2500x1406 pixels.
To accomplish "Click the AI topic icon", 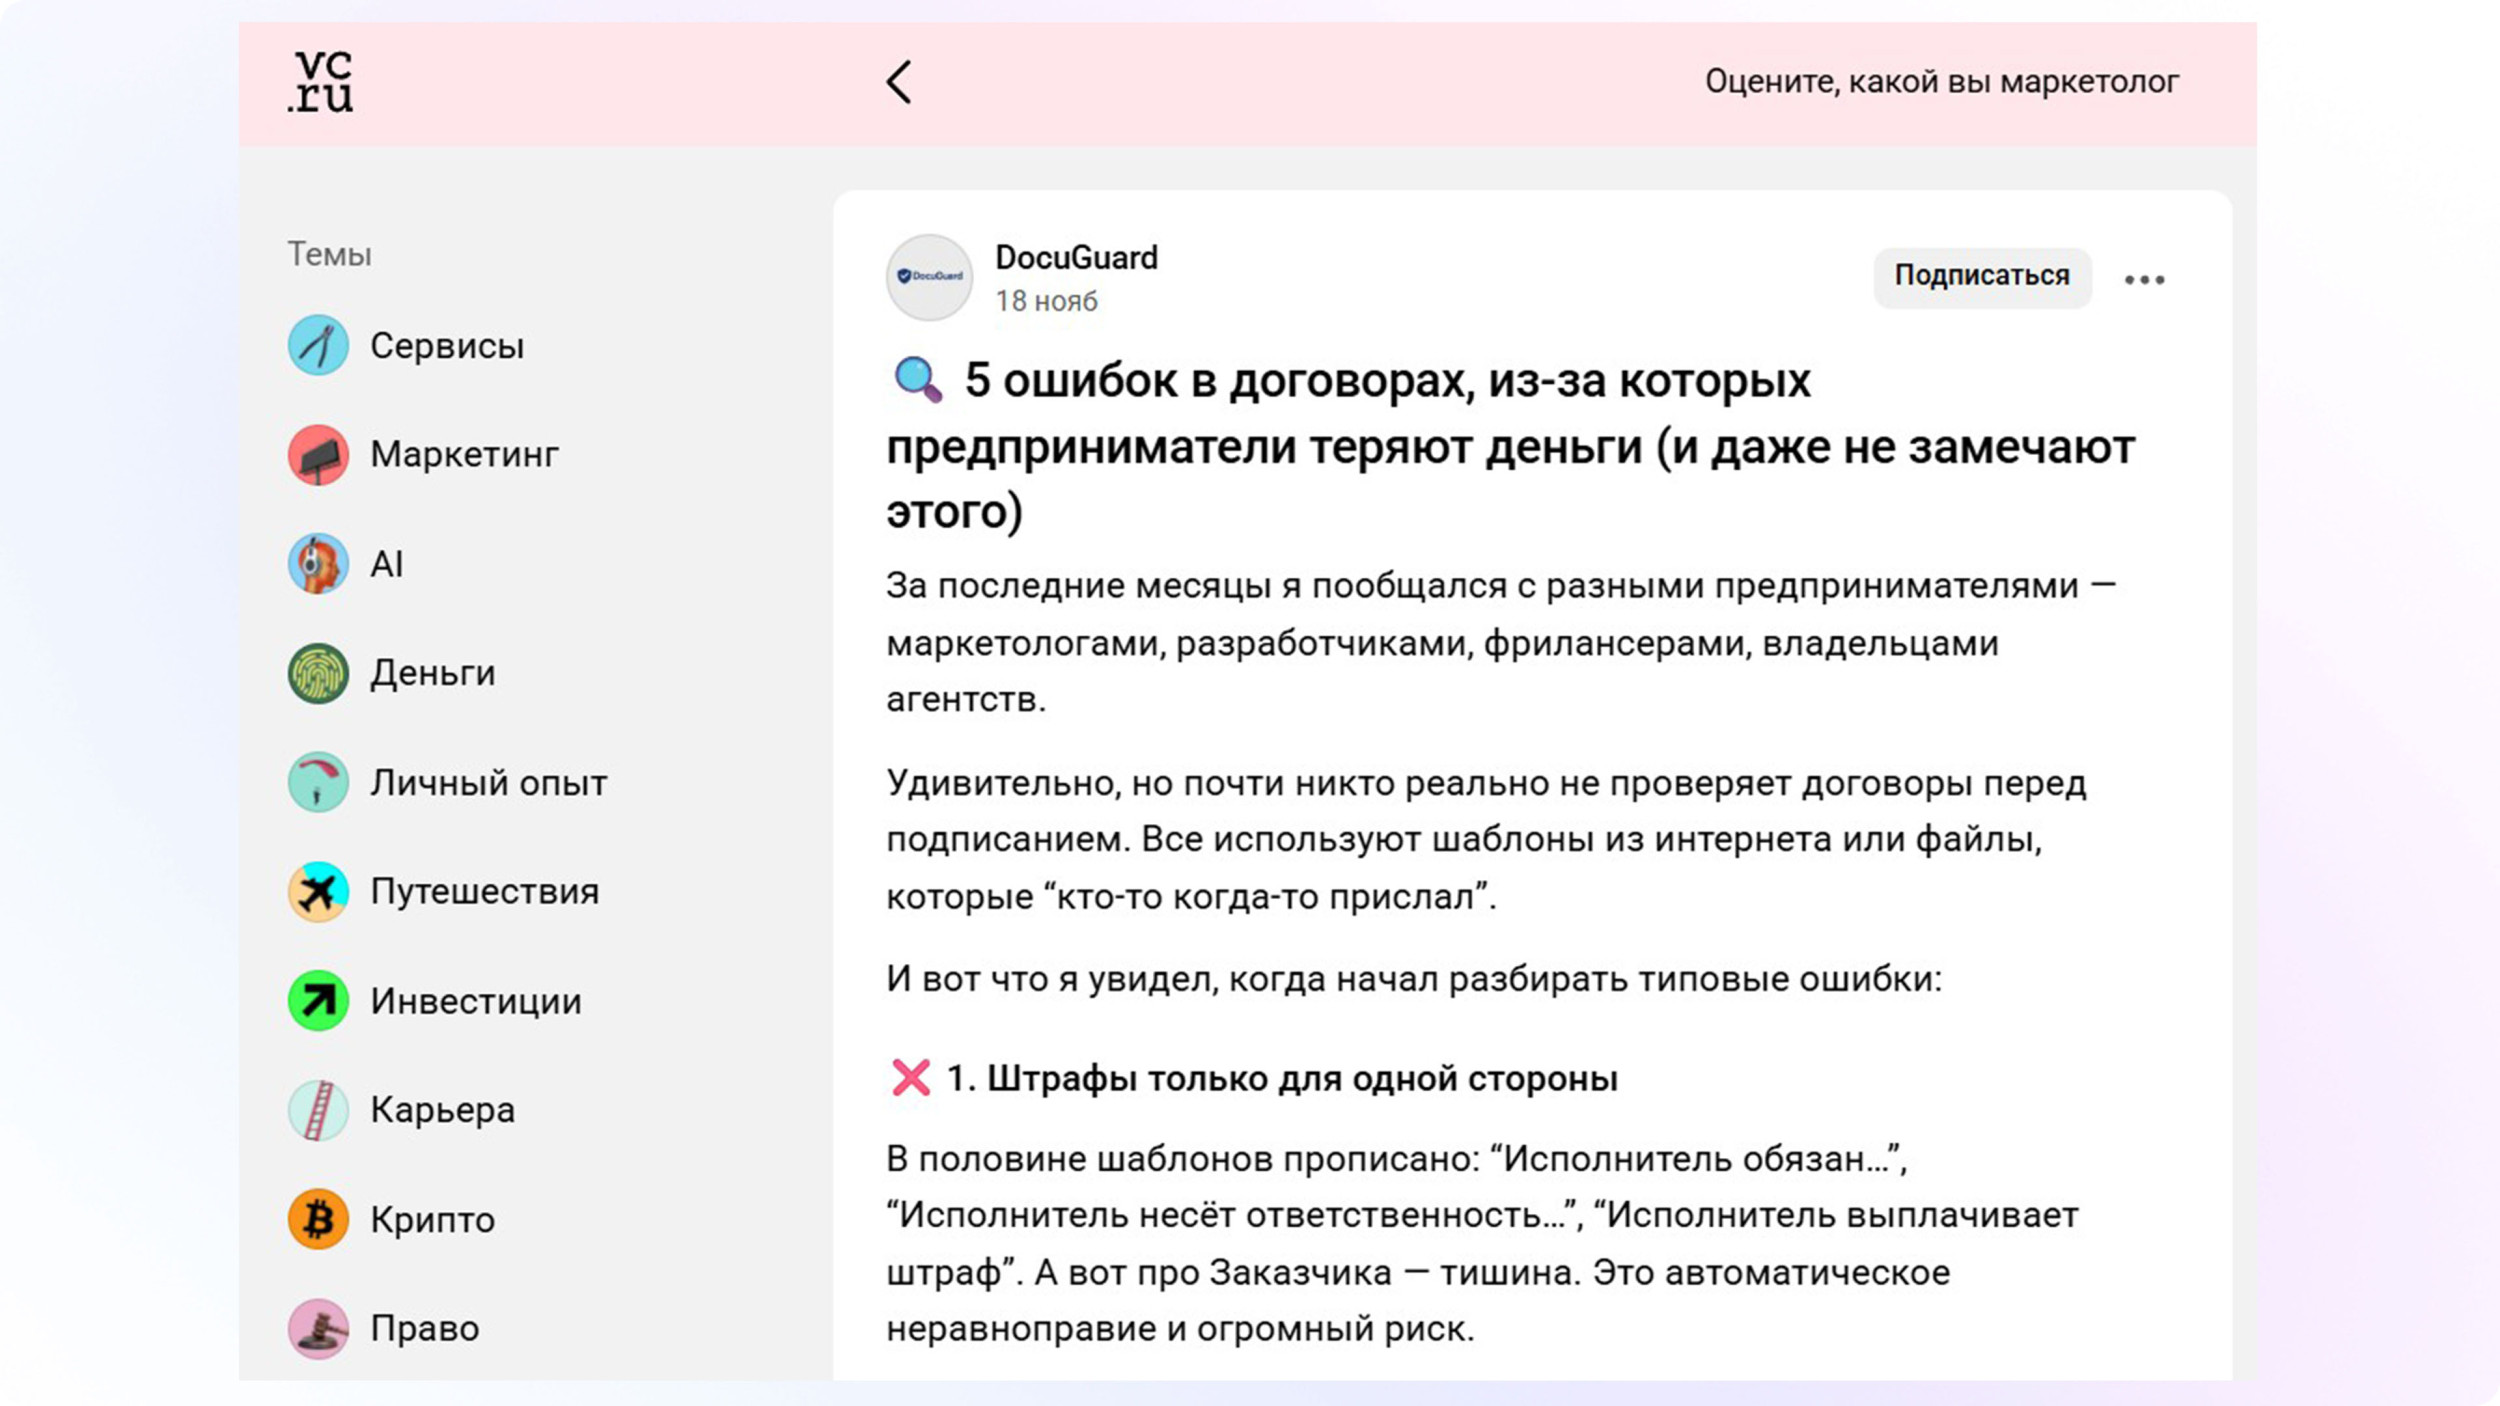I will tap(318, 563).
